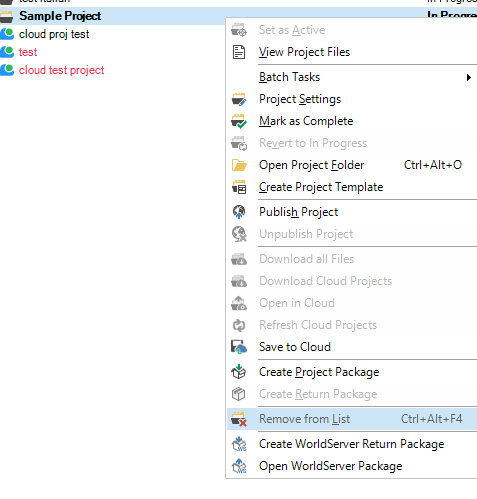This screenshot has height=499, width=477.
Task: Click the cloud icon beside red test project
Action: (7, 52)
